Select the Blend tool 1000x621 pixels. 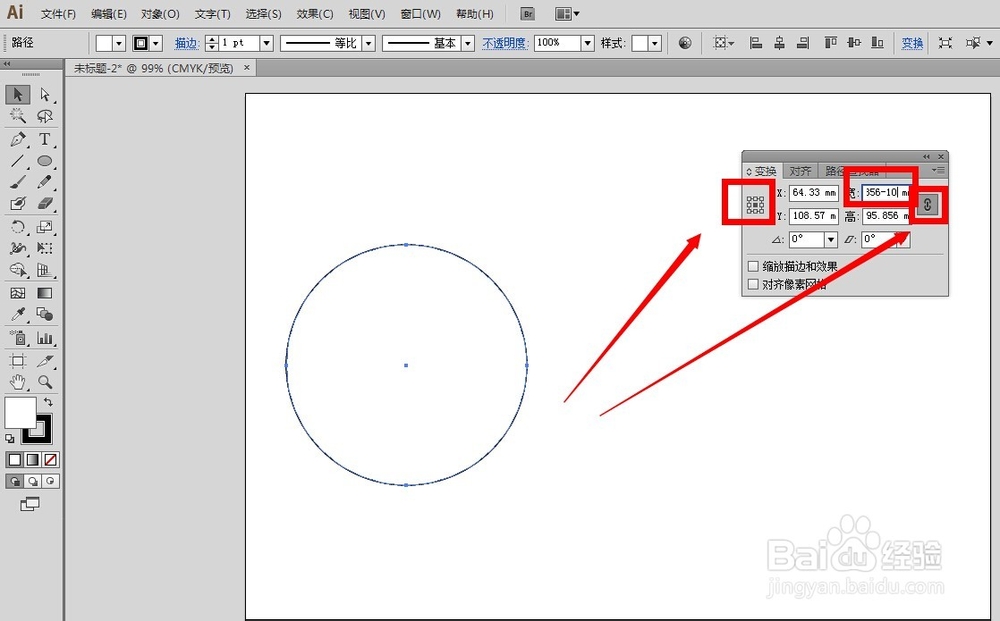point(45,314)
